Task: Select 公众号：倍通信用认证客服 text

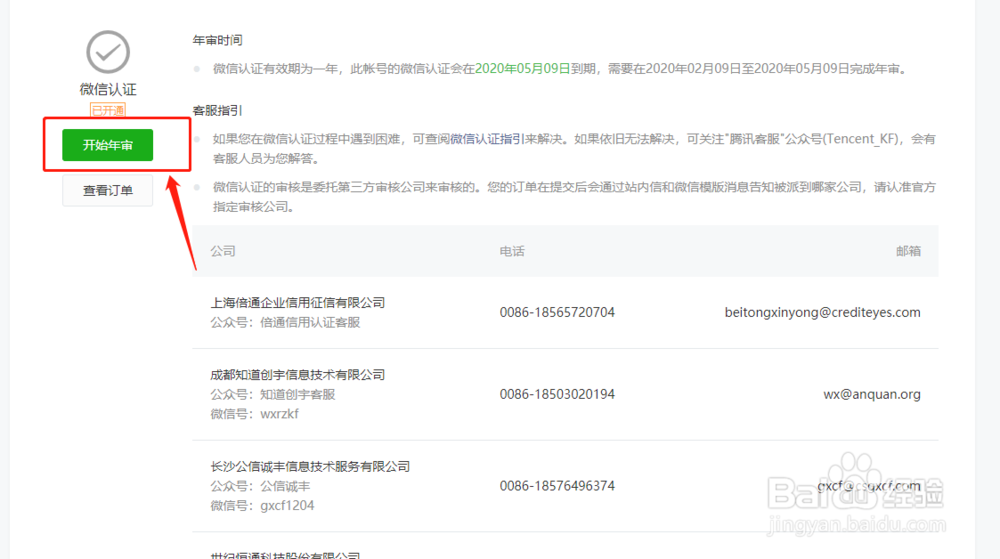Action: (286, 323)
